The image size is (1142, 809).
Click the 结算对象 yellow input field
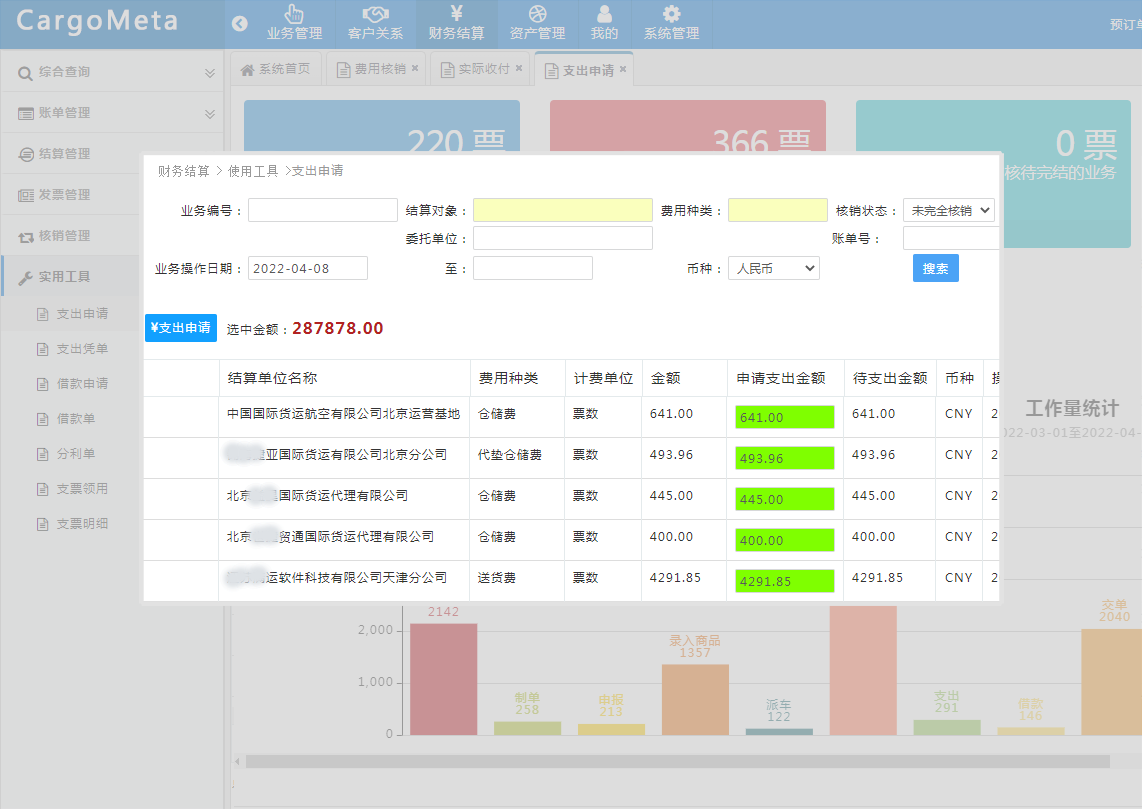pos(562,210)
